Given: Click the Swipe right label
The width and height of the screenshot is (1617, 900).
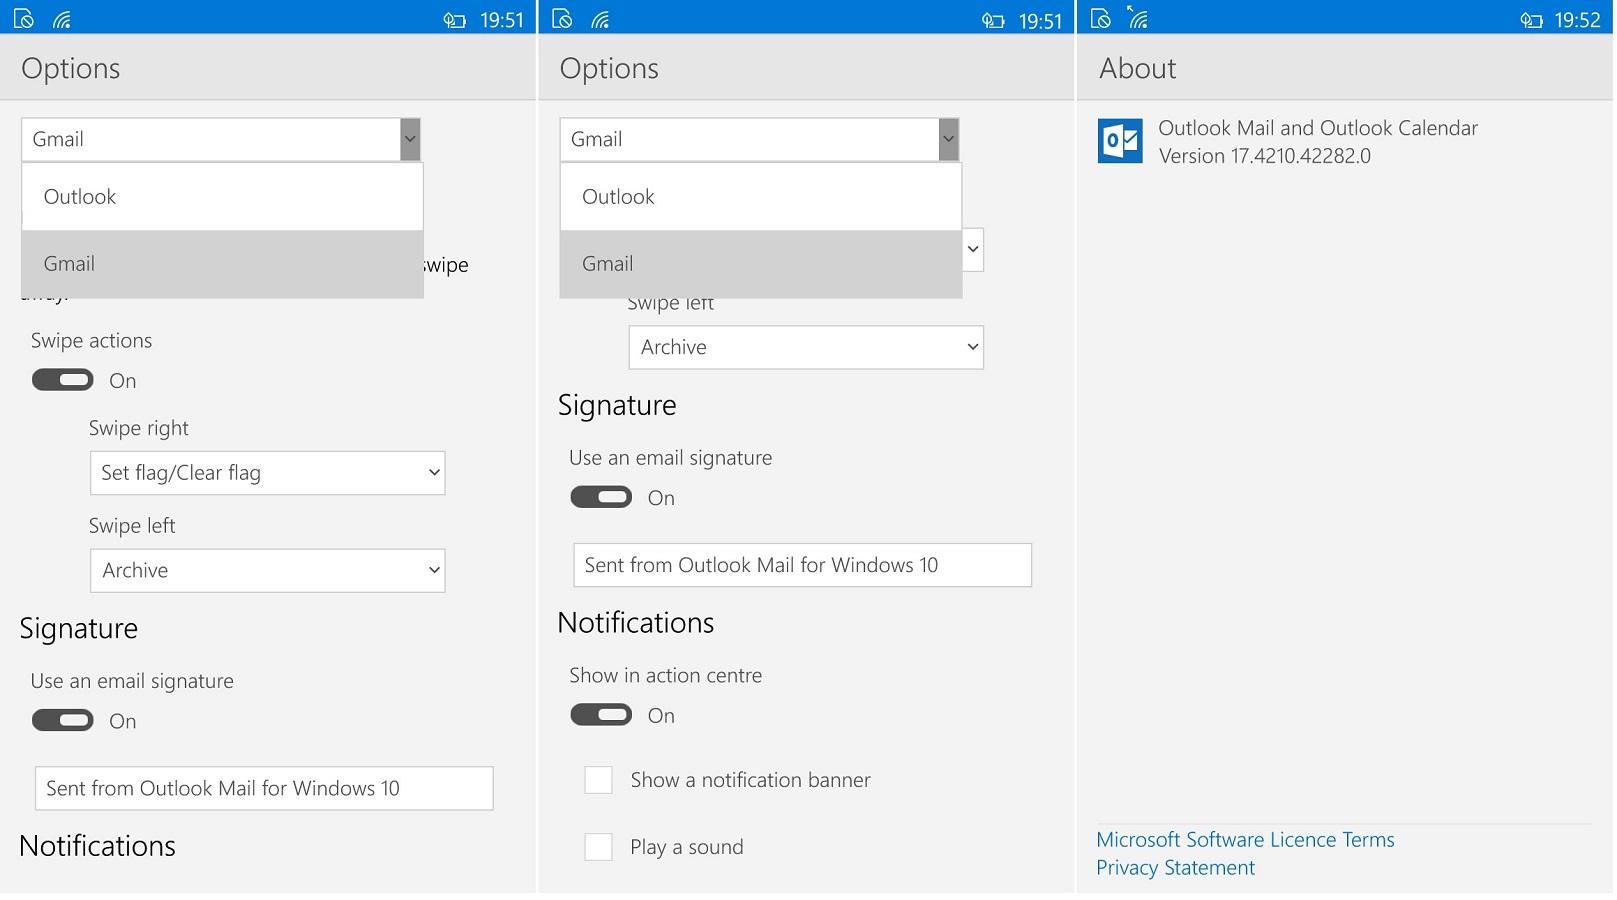Looking at the screenshot, I should point(139,428).
